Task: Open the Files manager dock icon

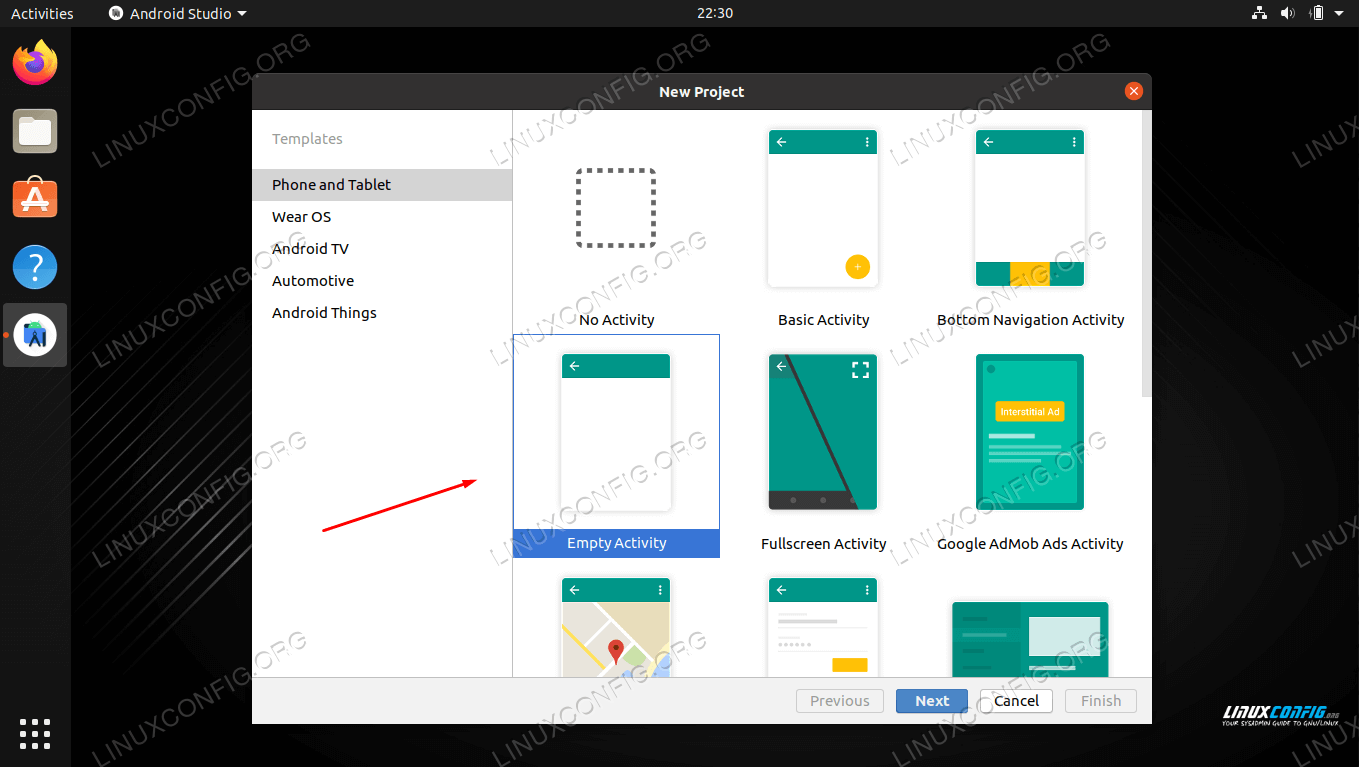Action: (35, 131)
